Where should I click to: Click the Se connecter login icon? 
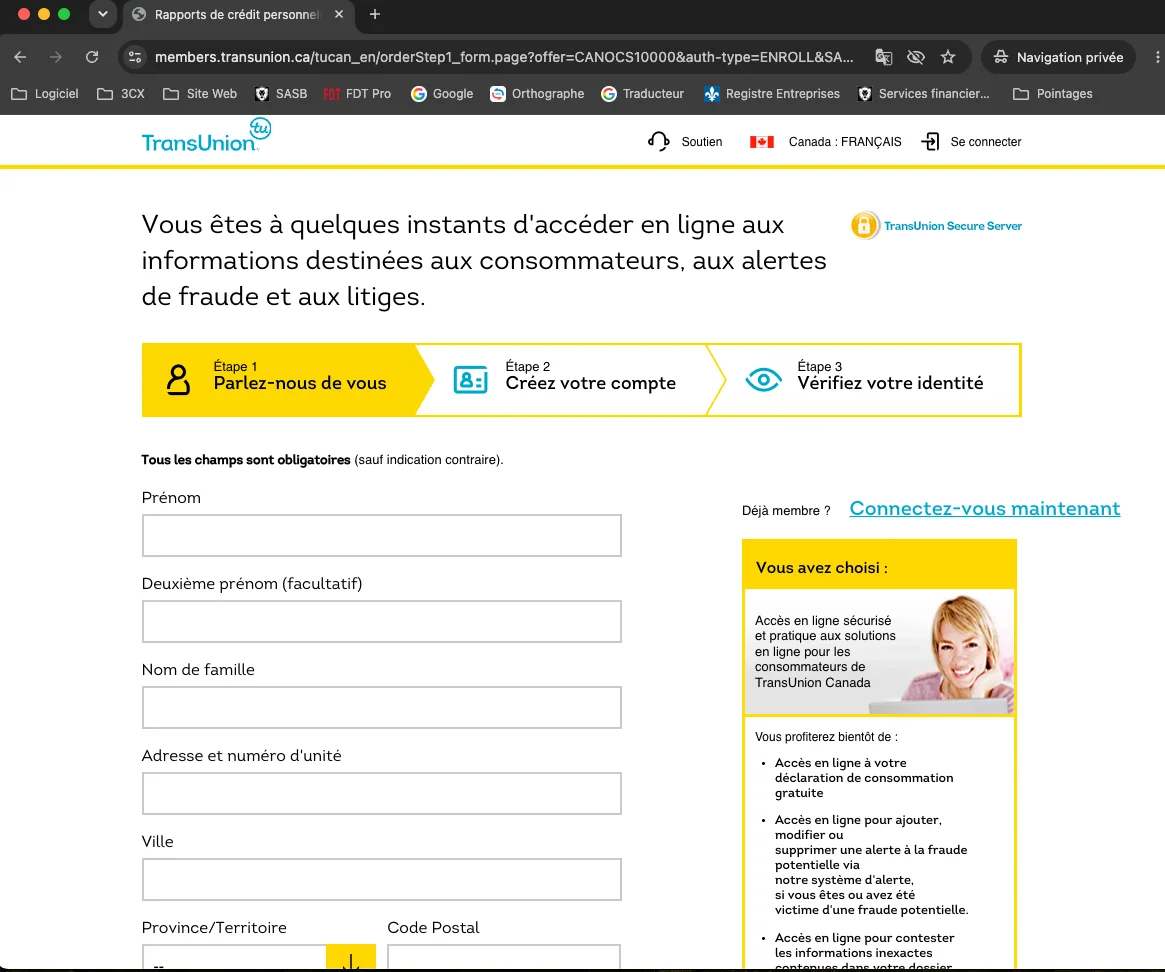click(930, 141)
